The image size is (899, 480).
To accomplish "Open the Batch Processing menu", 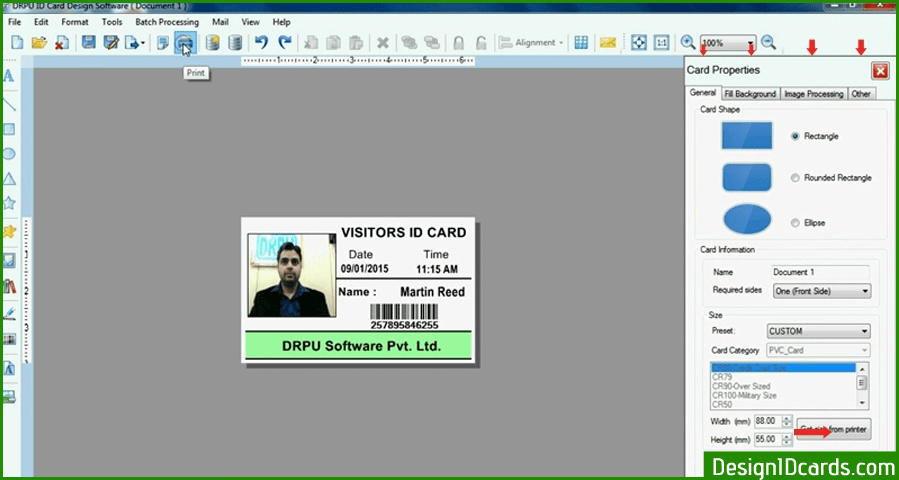I will [x=167, y=22].
